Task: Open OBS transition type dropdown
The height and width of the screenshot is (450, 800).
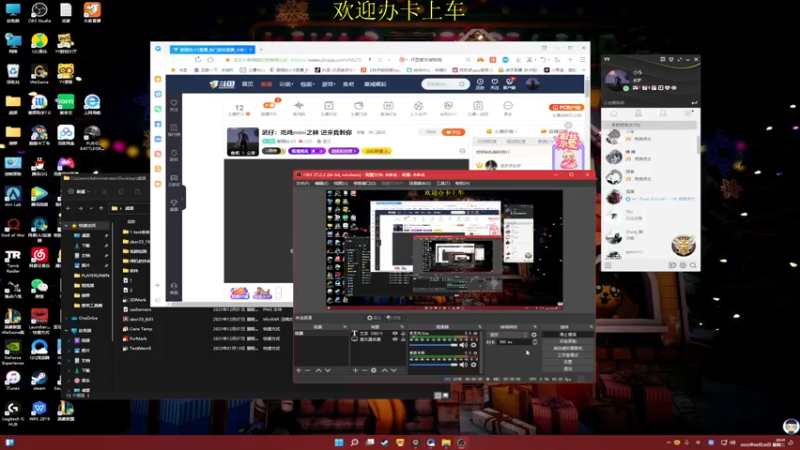Action: (x=508, y=335)
